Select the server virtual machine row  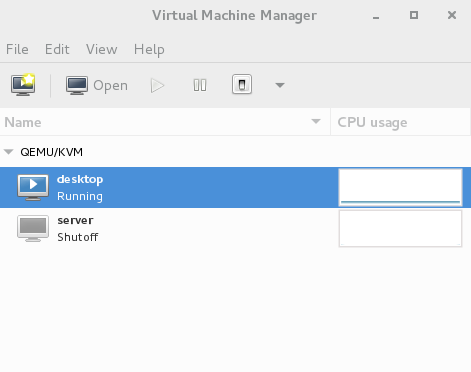(x=235, y=229)
